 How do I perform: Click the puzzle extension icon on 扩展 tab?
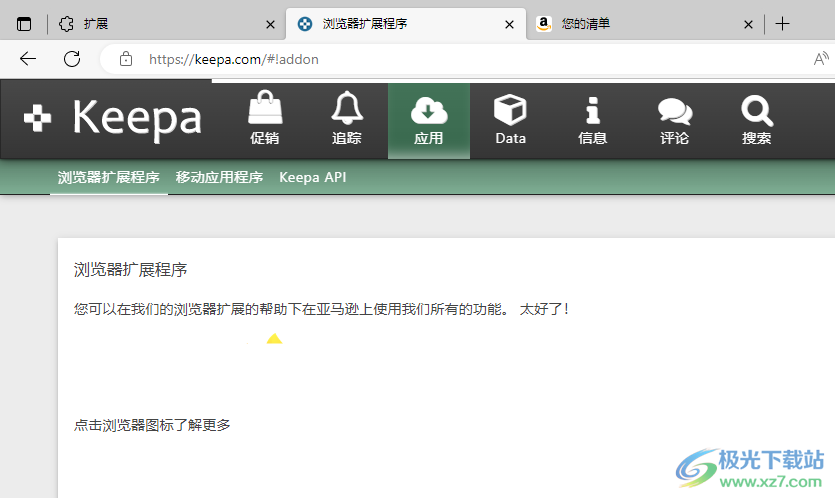[67, 24]
